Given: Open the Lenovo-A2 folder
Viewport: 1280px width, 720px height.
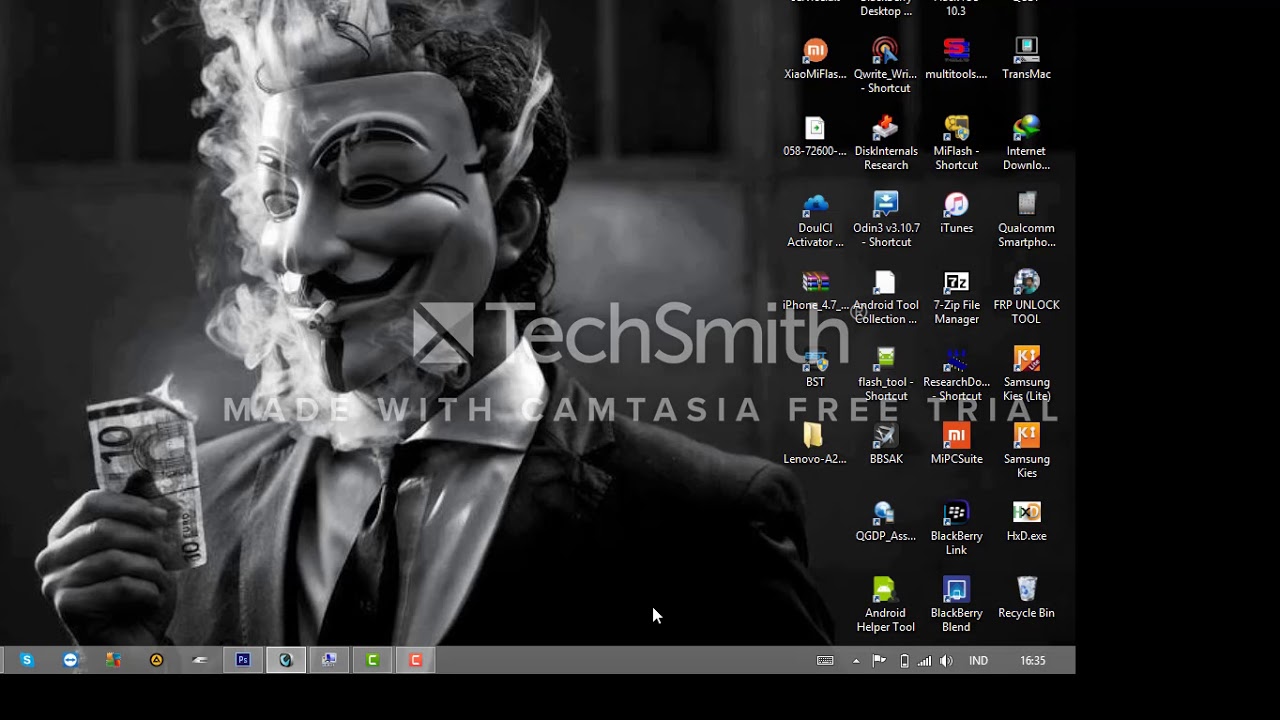Looking at the screenshot, I should (x=815, y=444).
